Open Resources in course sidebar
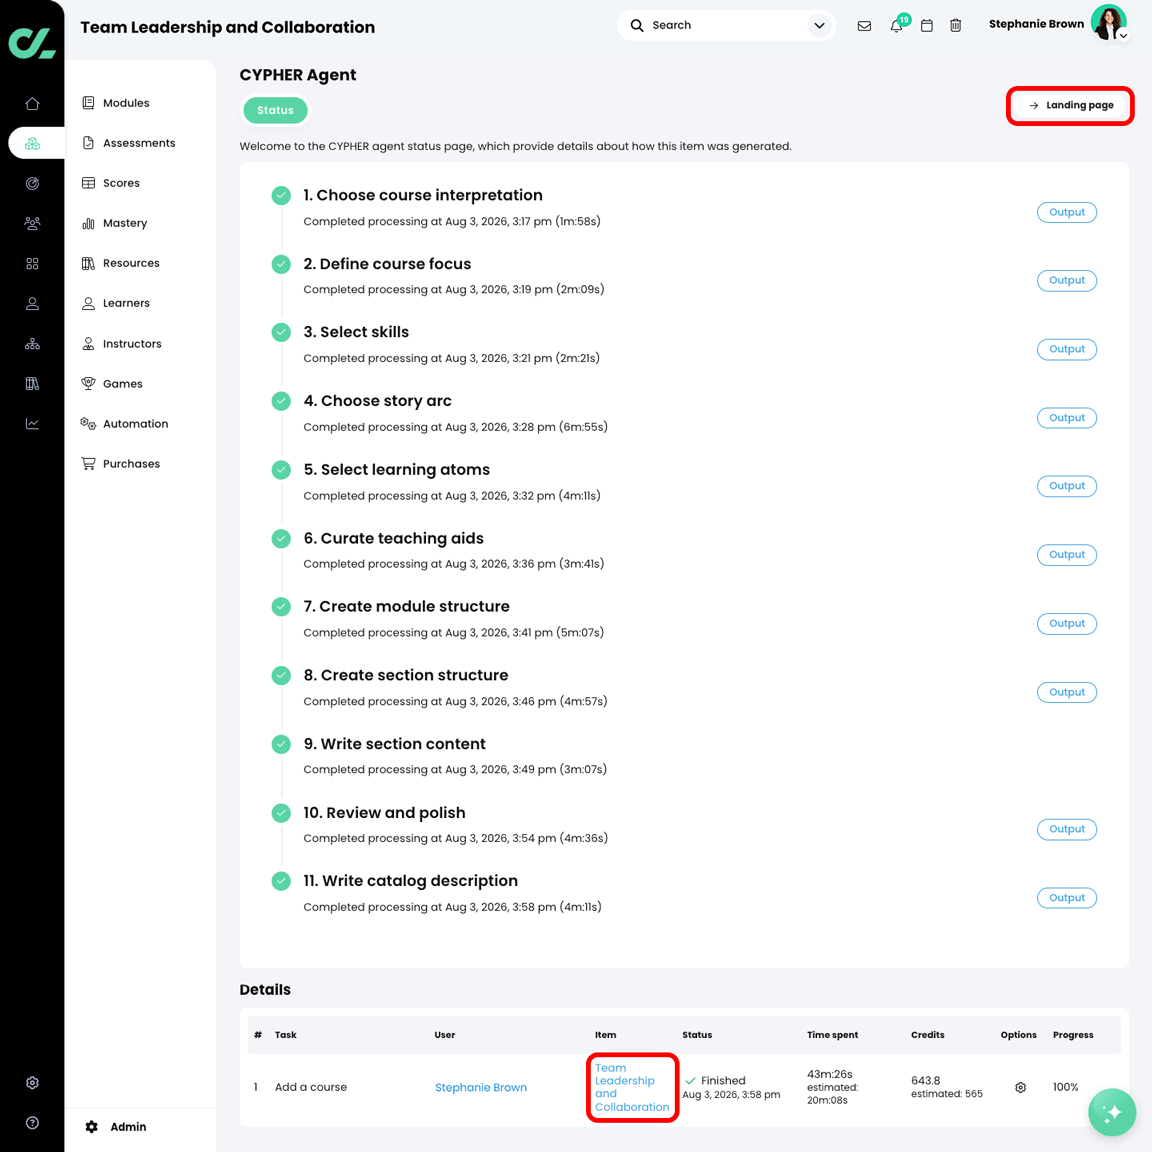The image size is (1152, 1152). pos(120,263)
